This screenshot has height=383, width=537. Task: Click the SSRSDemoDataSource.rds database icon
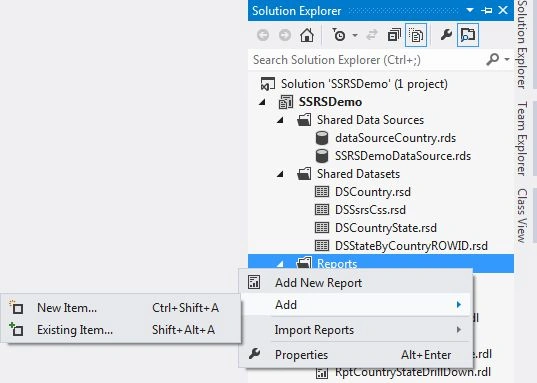click(322, 156)
